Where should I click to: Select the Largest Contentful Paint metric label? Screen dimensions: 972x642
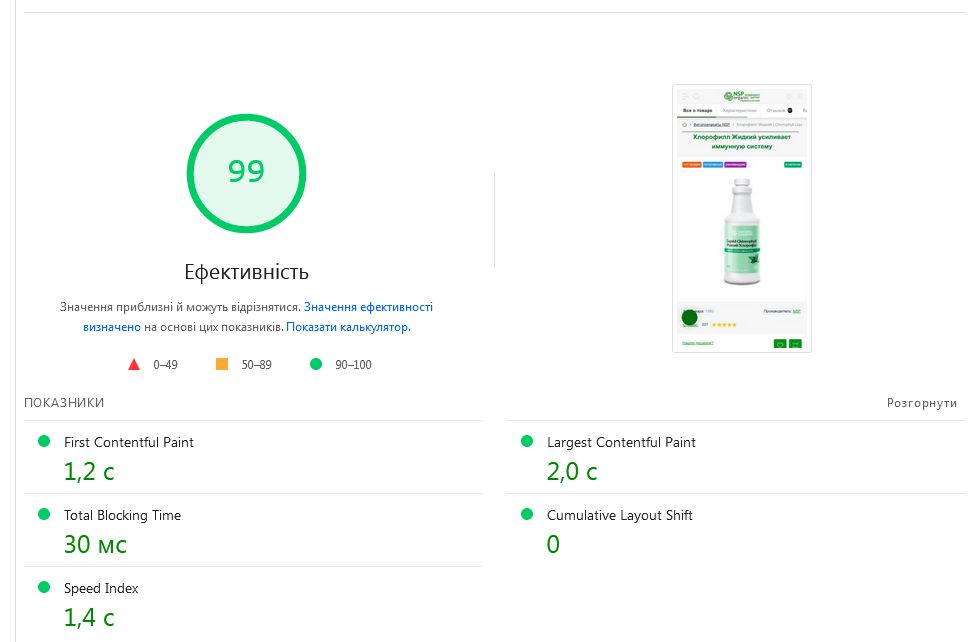pos(621,442)
